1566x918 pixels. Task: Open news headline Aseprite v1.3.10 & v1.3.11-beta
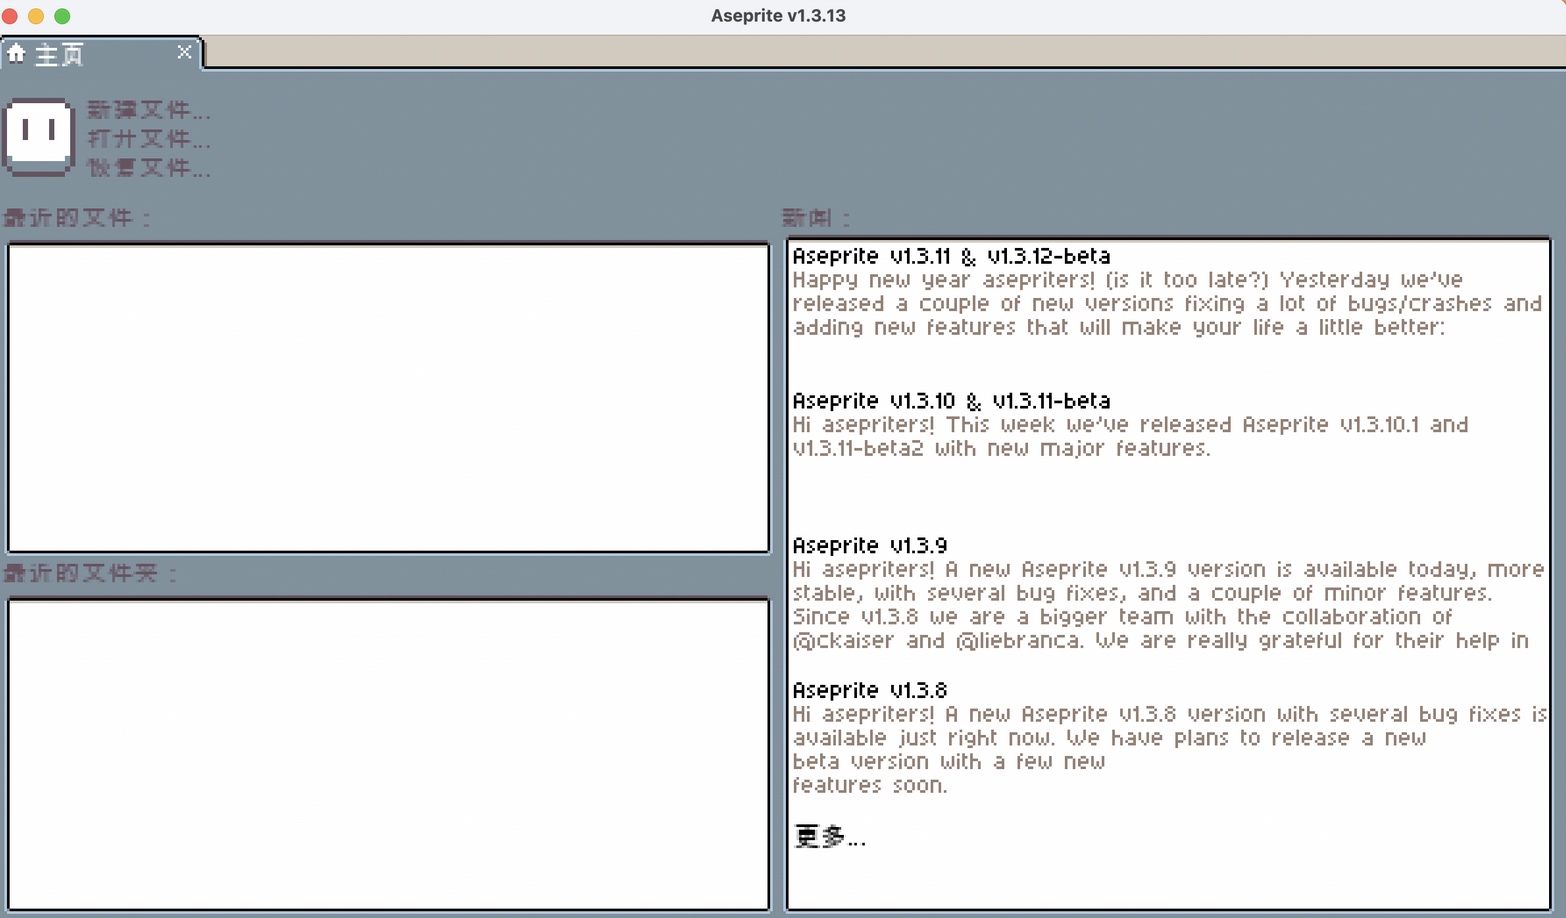pos(951,401)
